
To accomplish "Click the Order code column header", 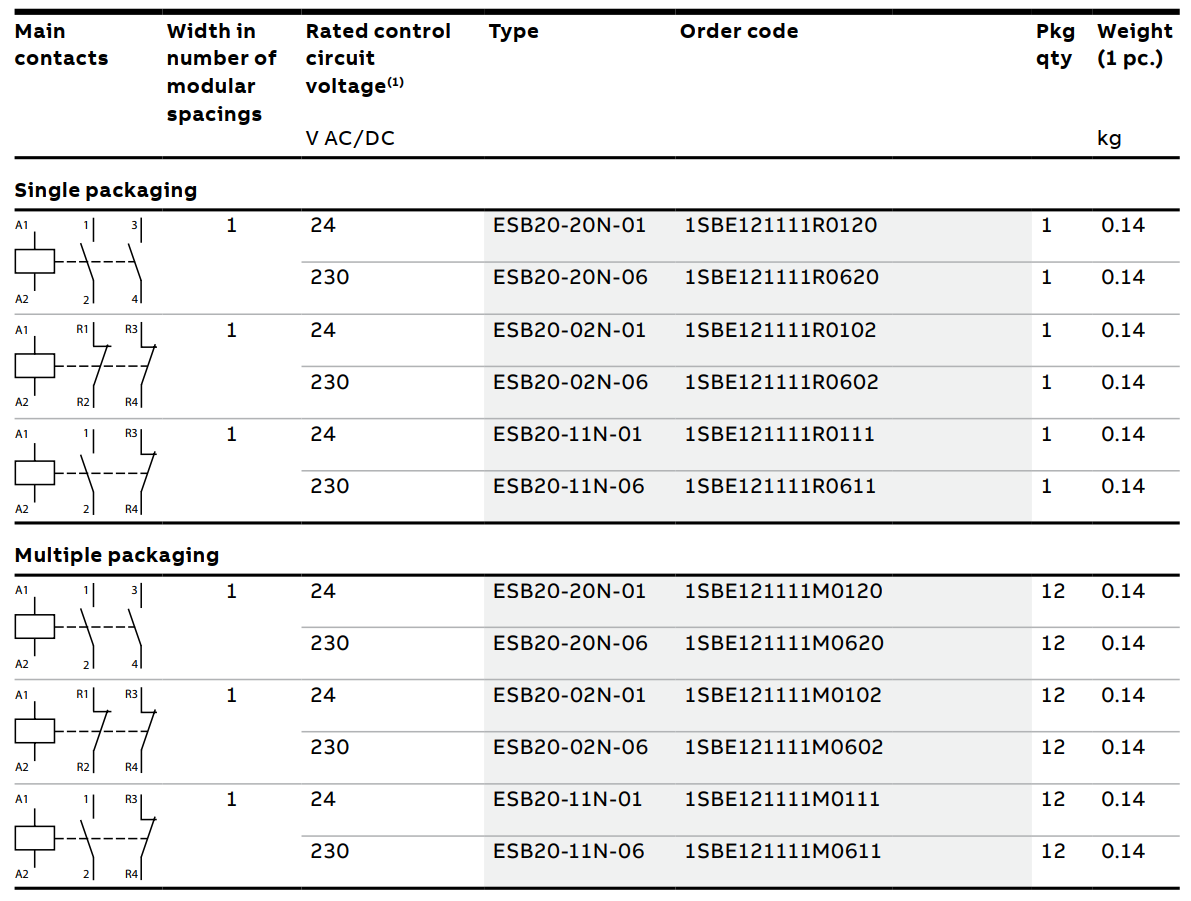I will click(x=739, y=31).
